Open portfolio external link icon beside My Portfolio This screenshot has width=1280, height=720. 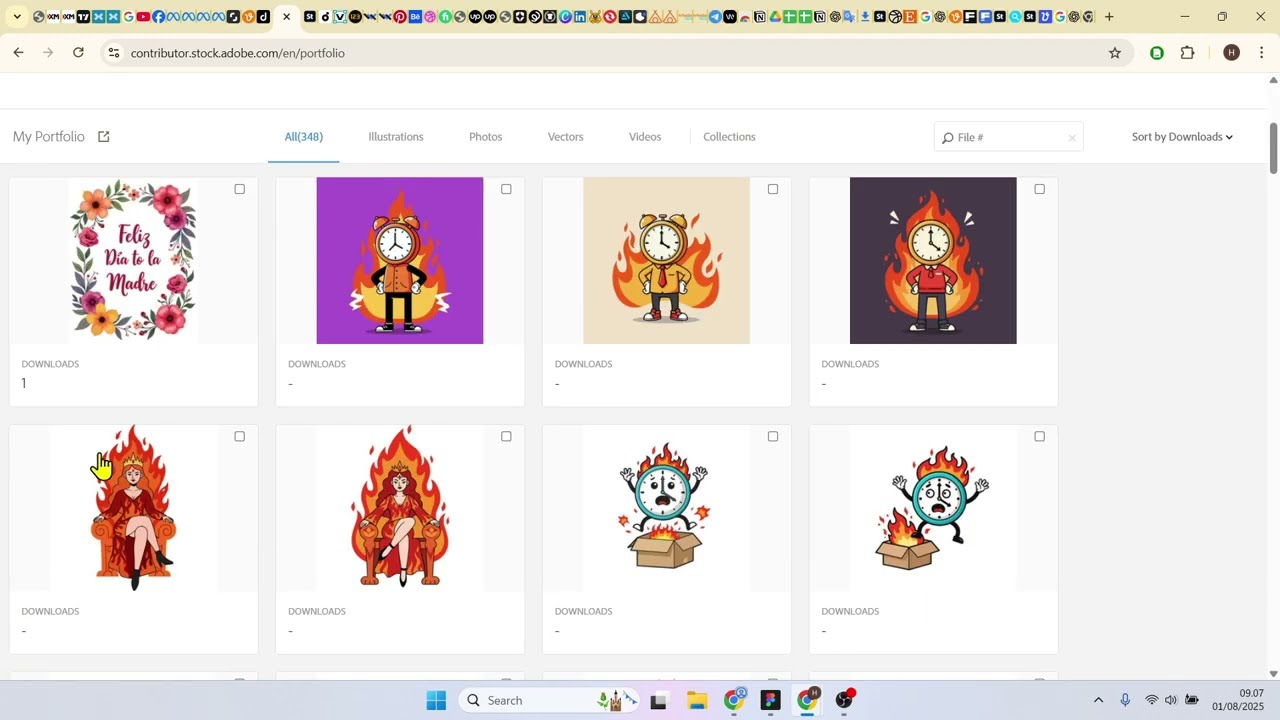point(103,137)
